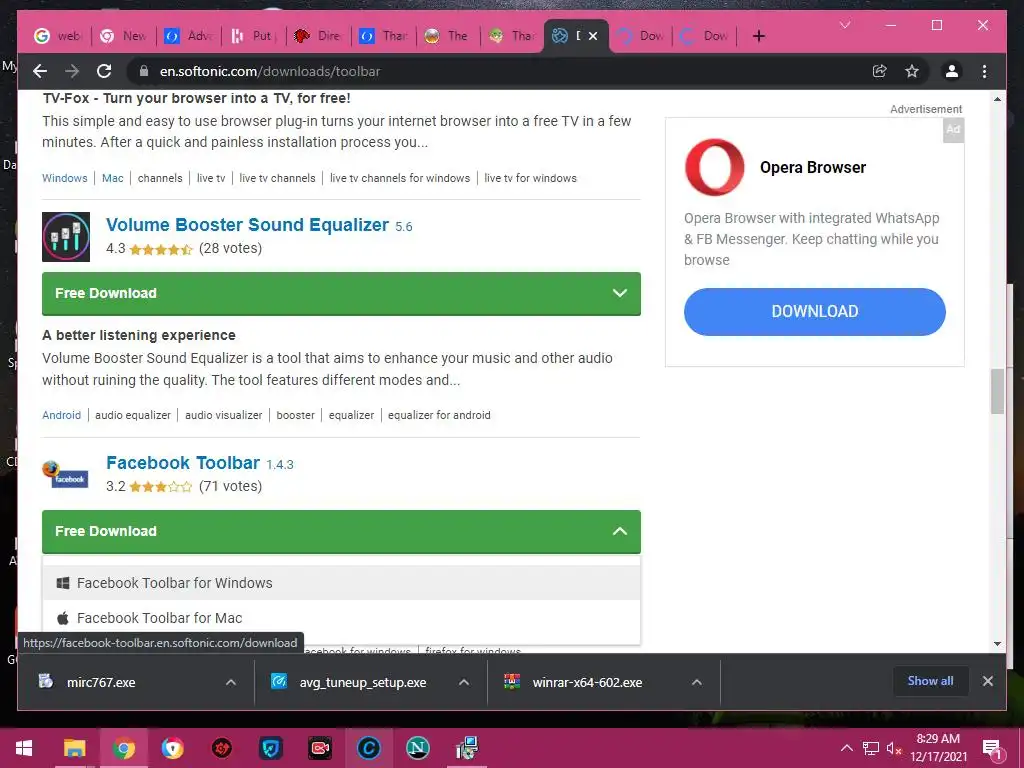Open downloaded file avg_tuneup_setup.exe
Screen dimensions: 1024x768
362,682
